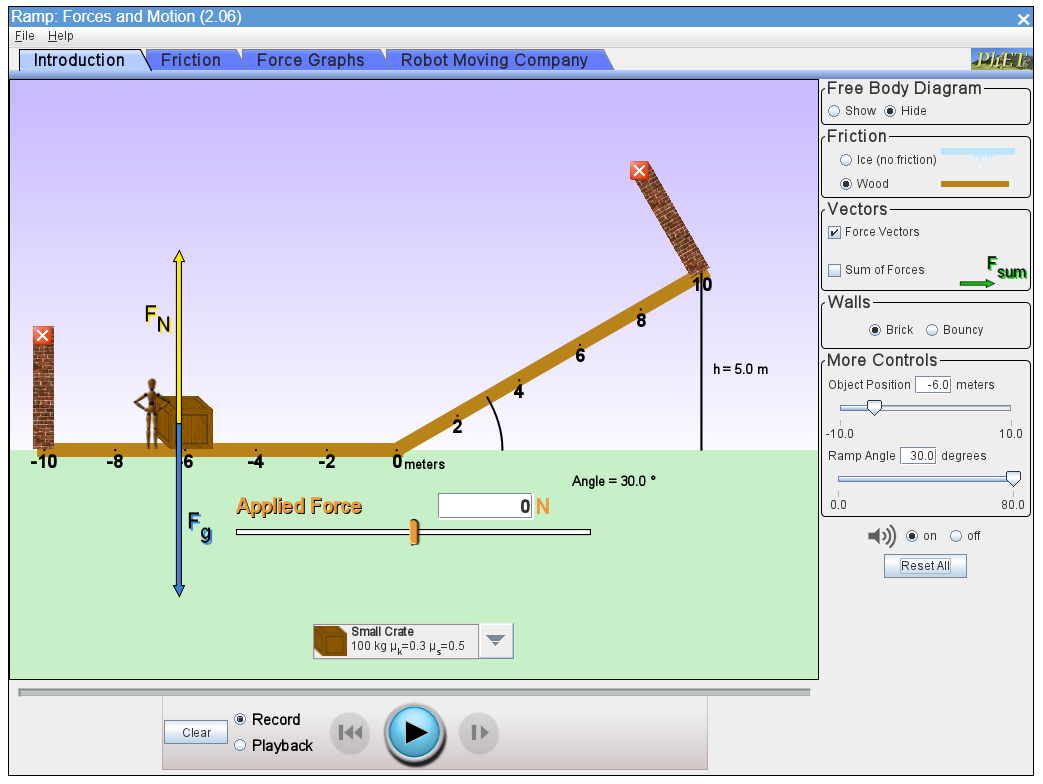Remove the left brick wall via red X
The image size is (1043, 784).
43,335
